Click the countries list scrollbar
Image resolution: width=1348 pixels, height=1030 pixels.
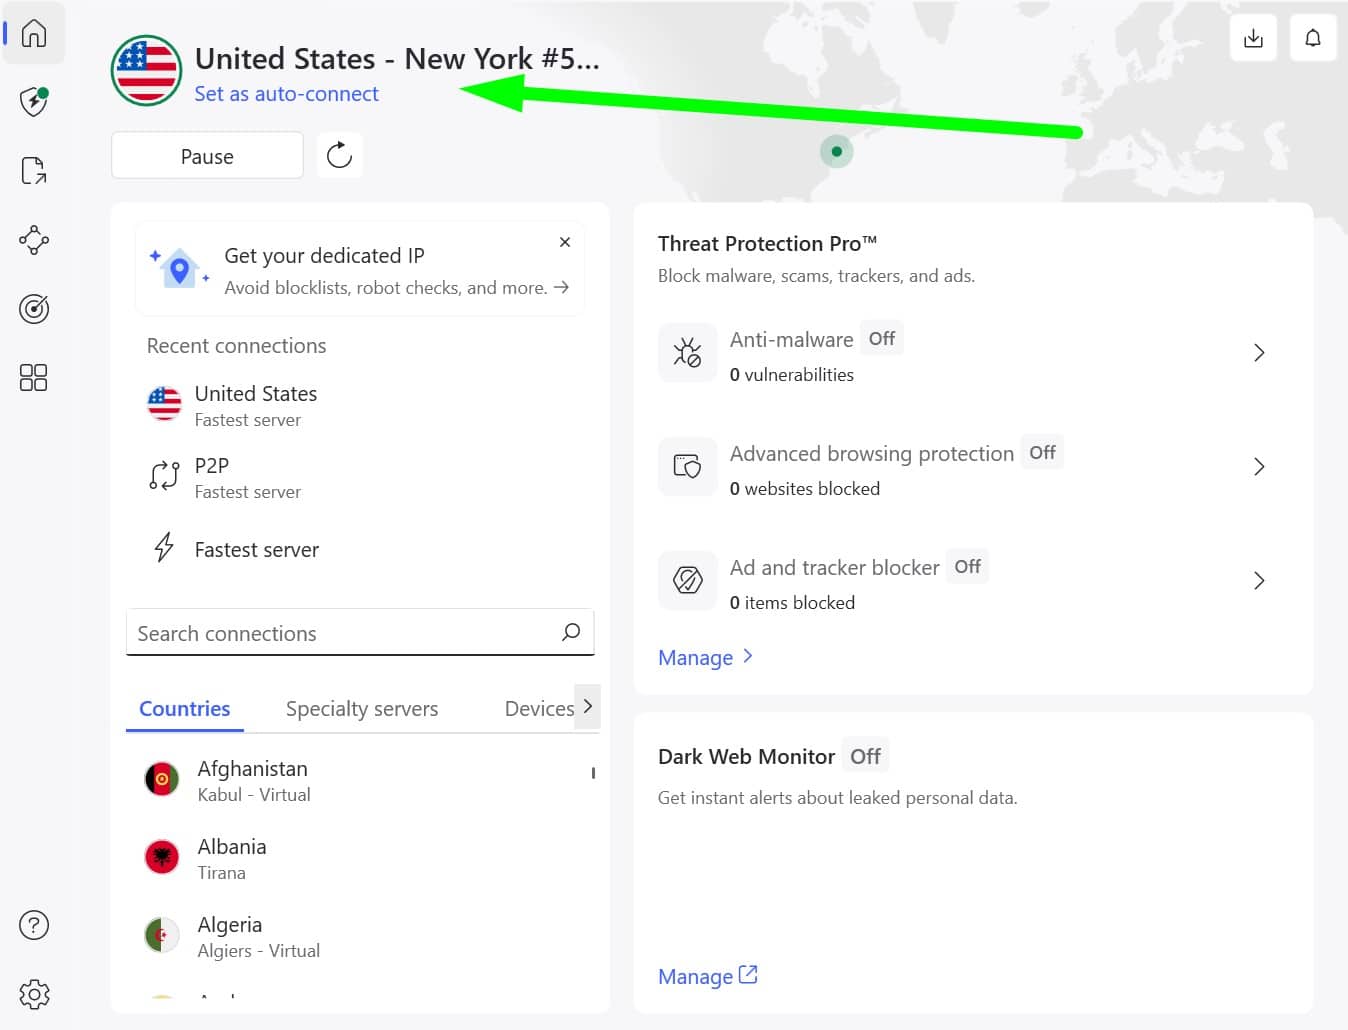click(593, 772)
